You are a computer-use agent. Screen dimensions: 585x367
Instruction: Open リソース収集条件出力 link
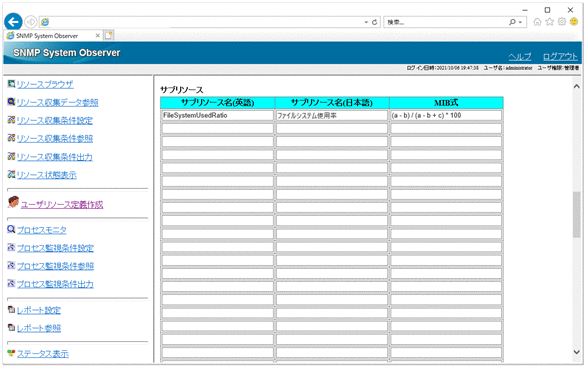pyautogui.click(x=54, y=157)
